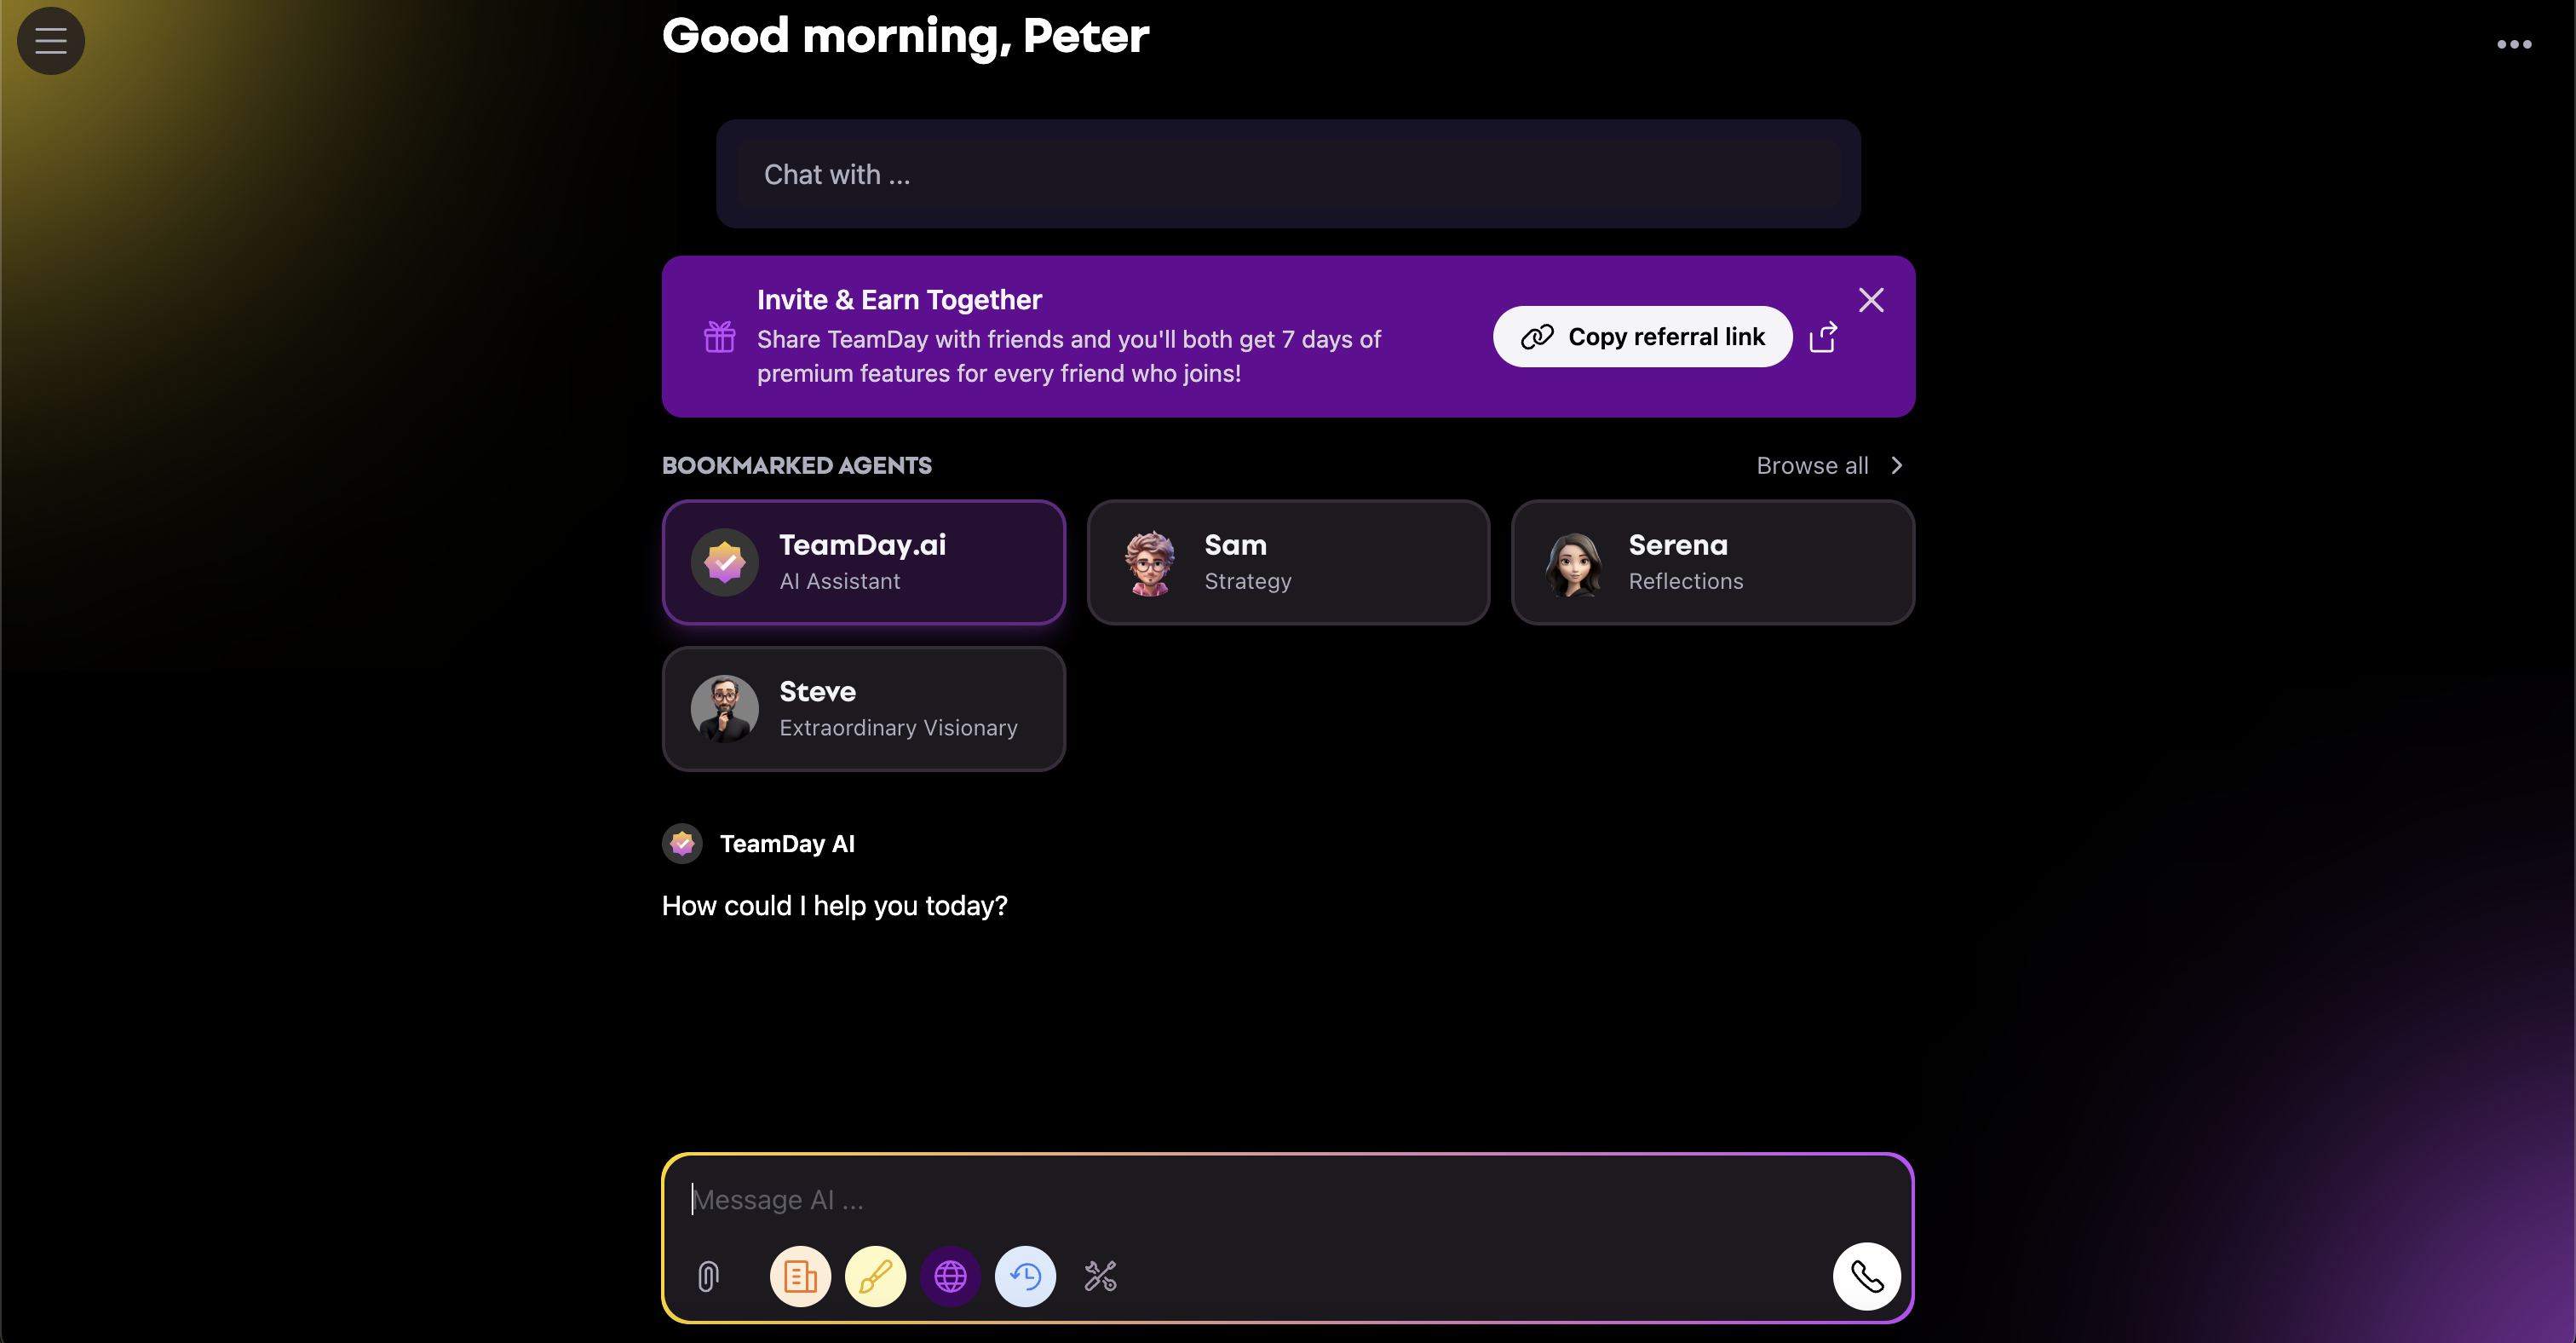This screenshot has height=1343, width=2576.
Task: Select Serena Reflections agent
Action: [1711, 559]
